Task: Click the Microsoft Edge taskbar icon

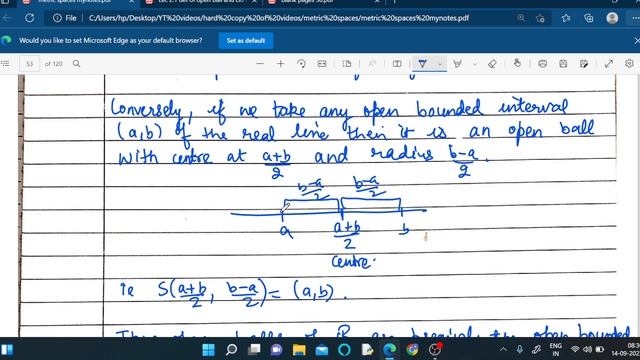Action: click(390, 350)
